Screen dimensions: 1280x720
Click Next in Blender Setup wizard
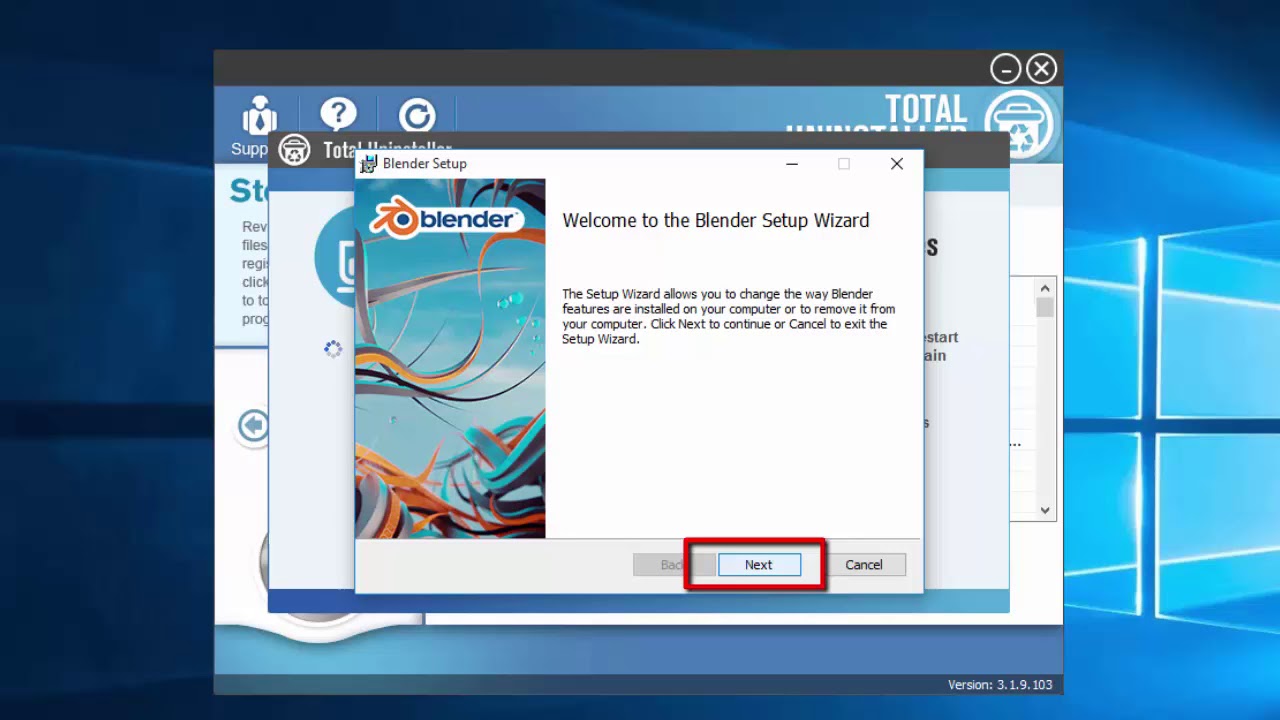759,565
